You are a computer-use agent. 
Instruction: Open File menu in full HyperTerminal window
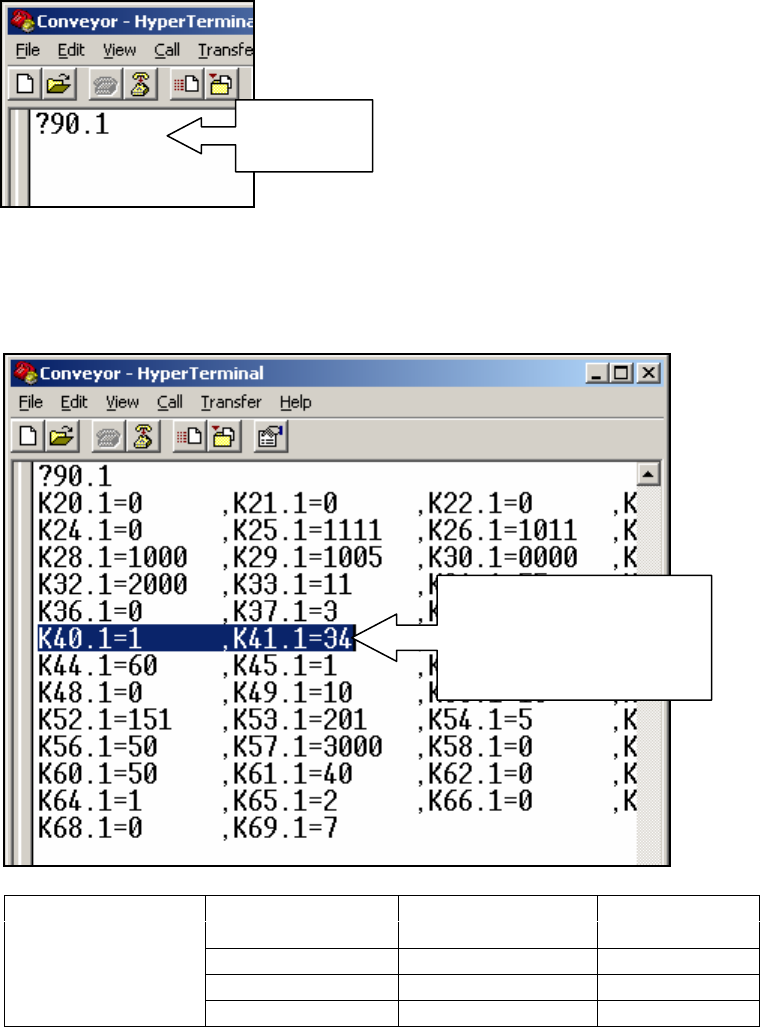[31, 402]
